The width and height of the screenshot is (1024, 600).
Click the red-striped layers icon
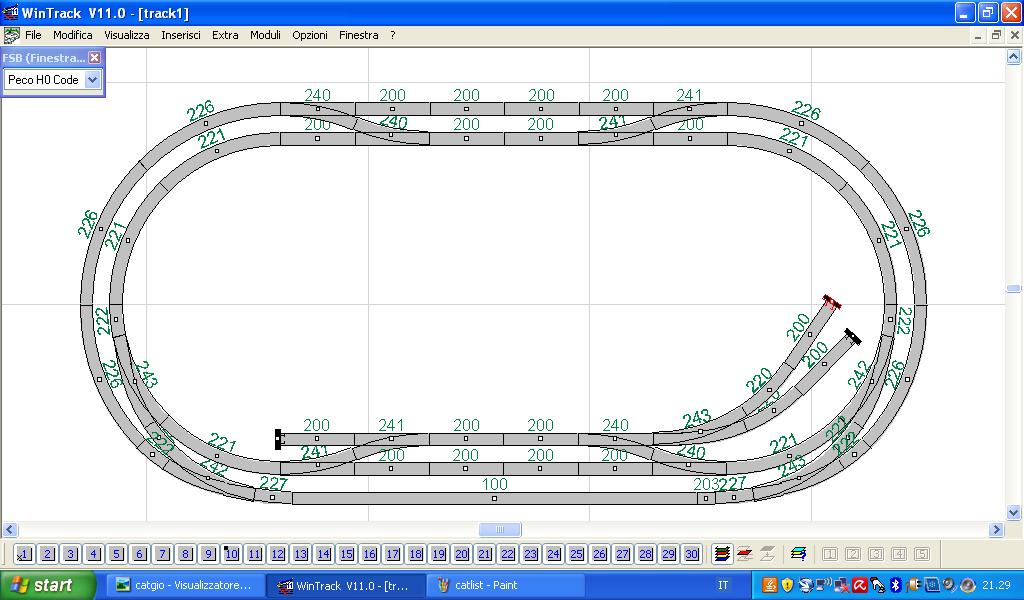[744, 554]
